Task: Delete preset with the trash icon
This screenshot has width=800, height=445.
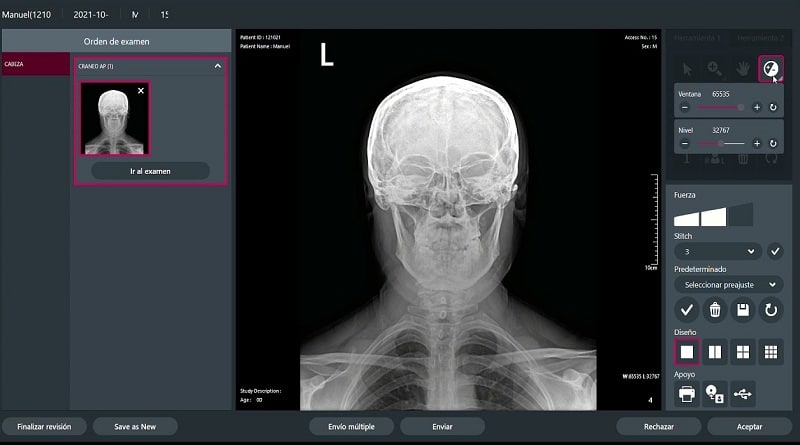Action: (714, 309)
